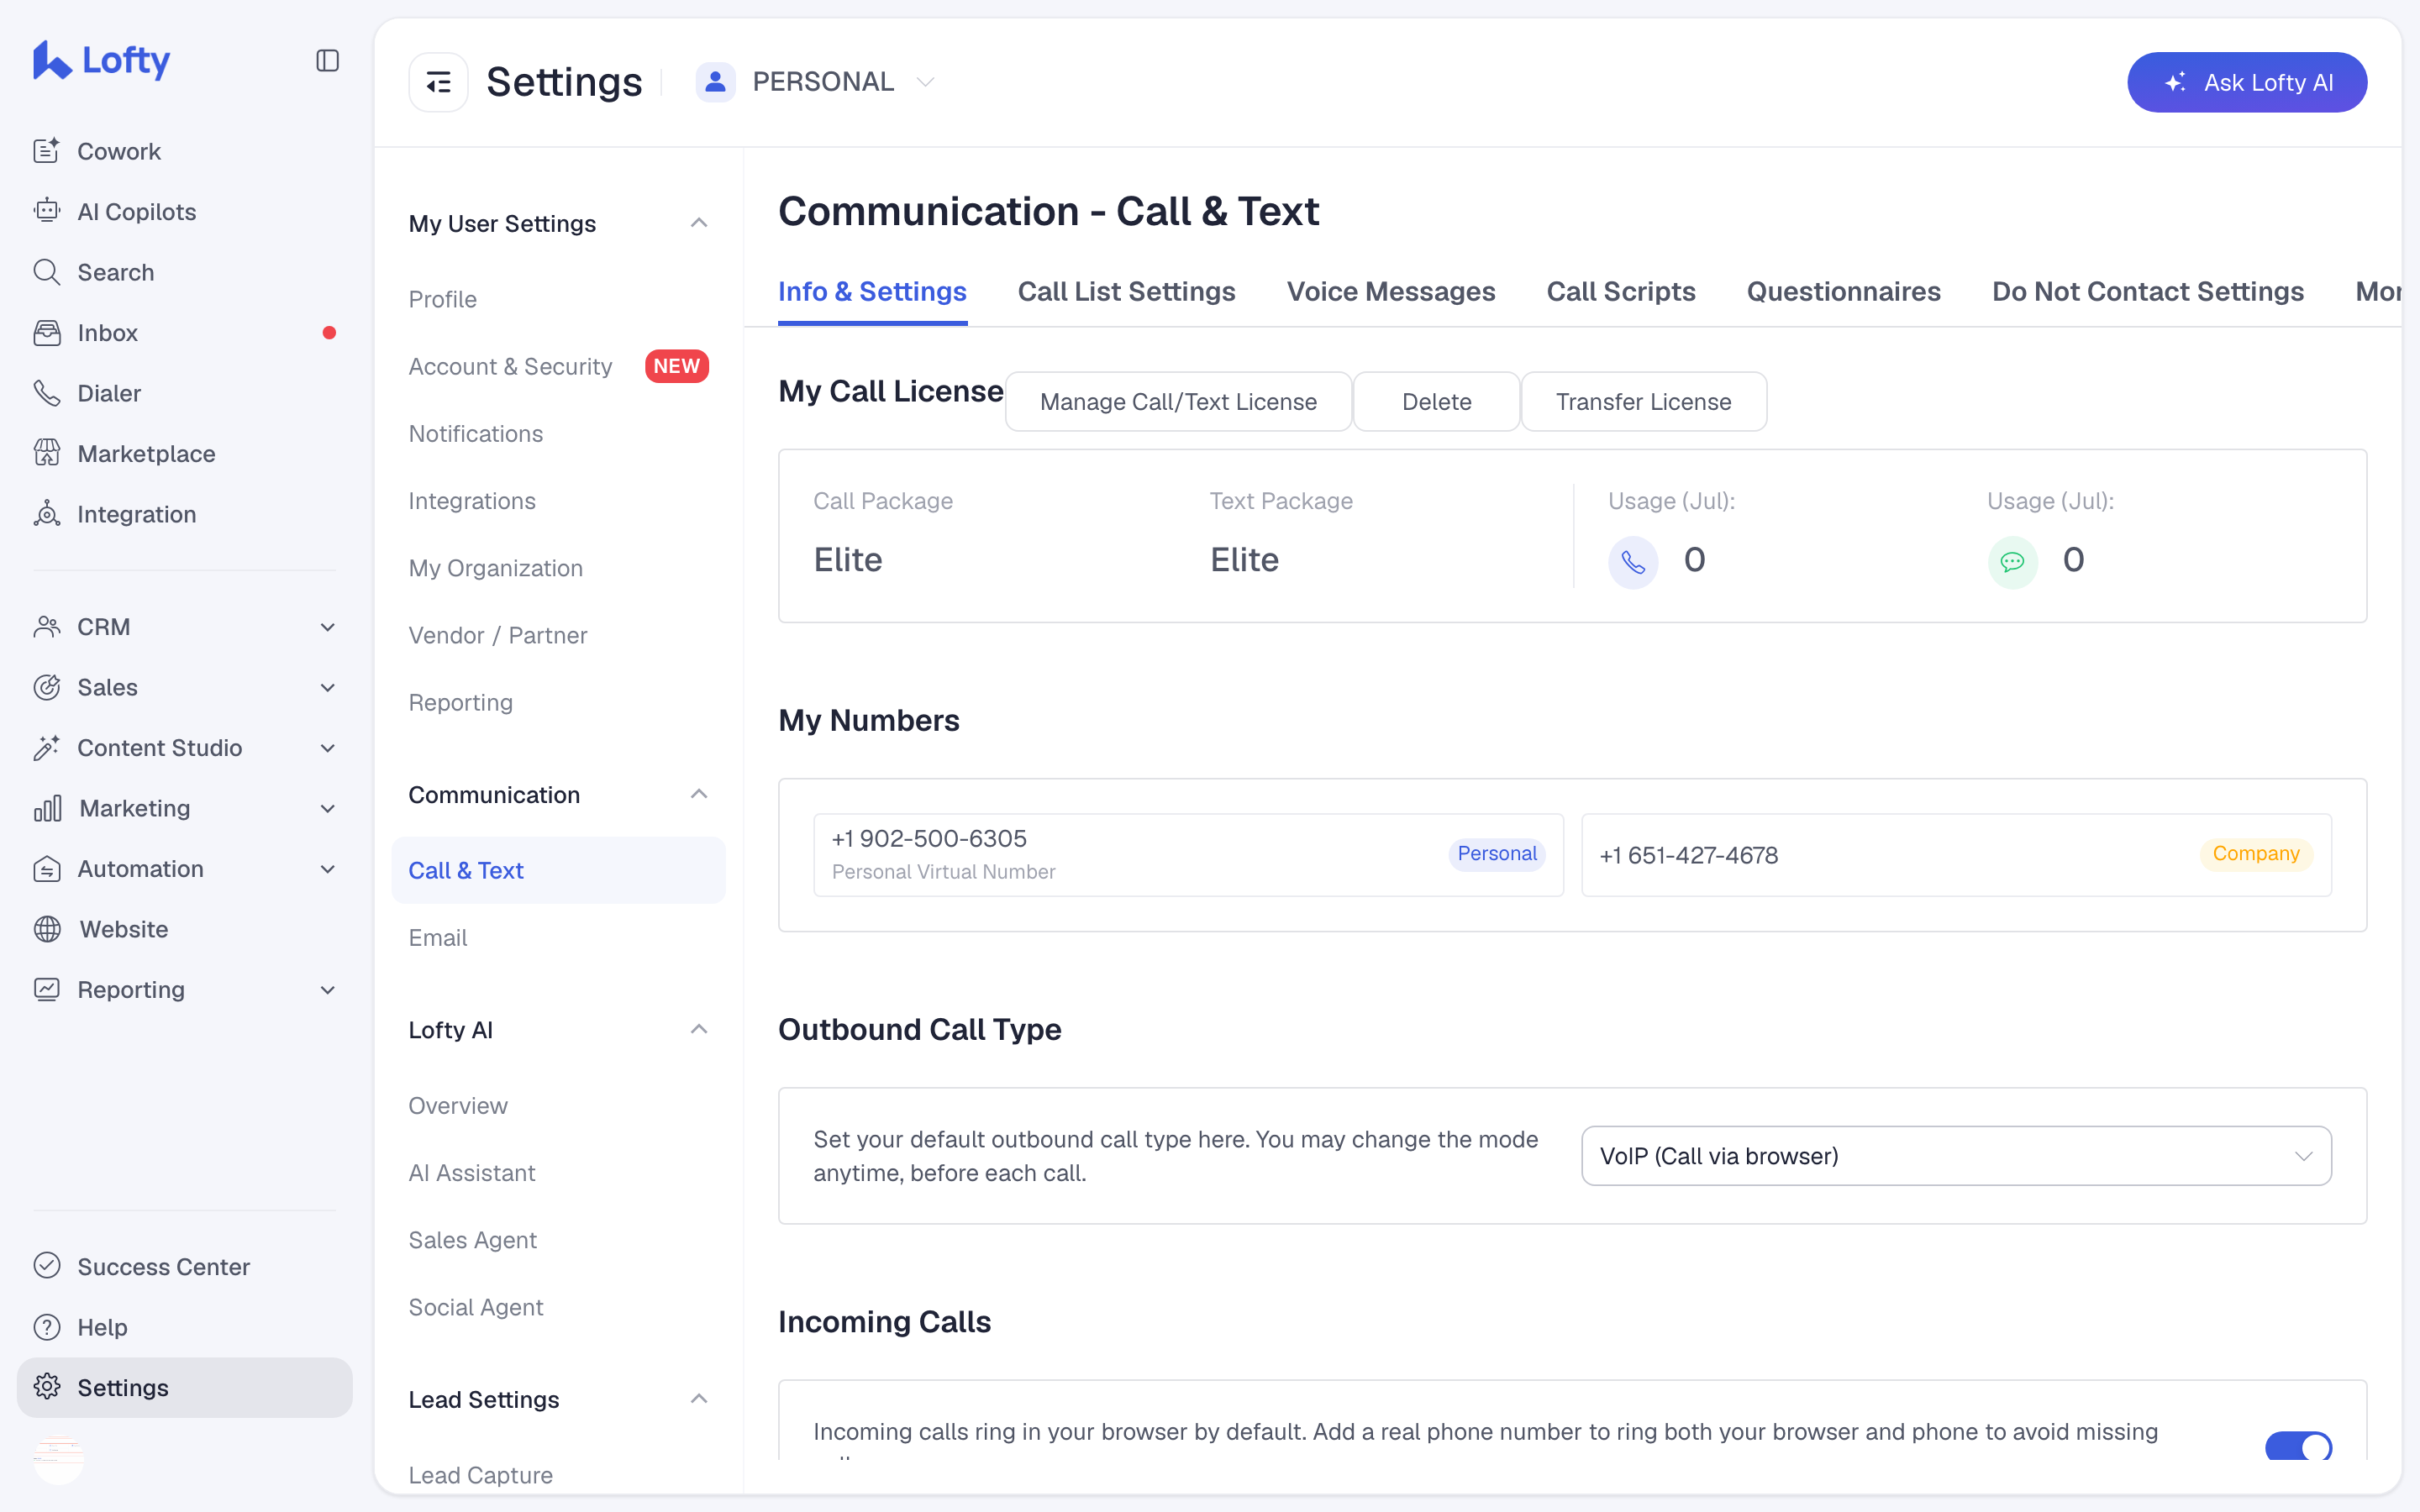This screenshot has width=2420, height=1512.
Task: Click the Marketing bar chart icon
Action: point(47,808)
